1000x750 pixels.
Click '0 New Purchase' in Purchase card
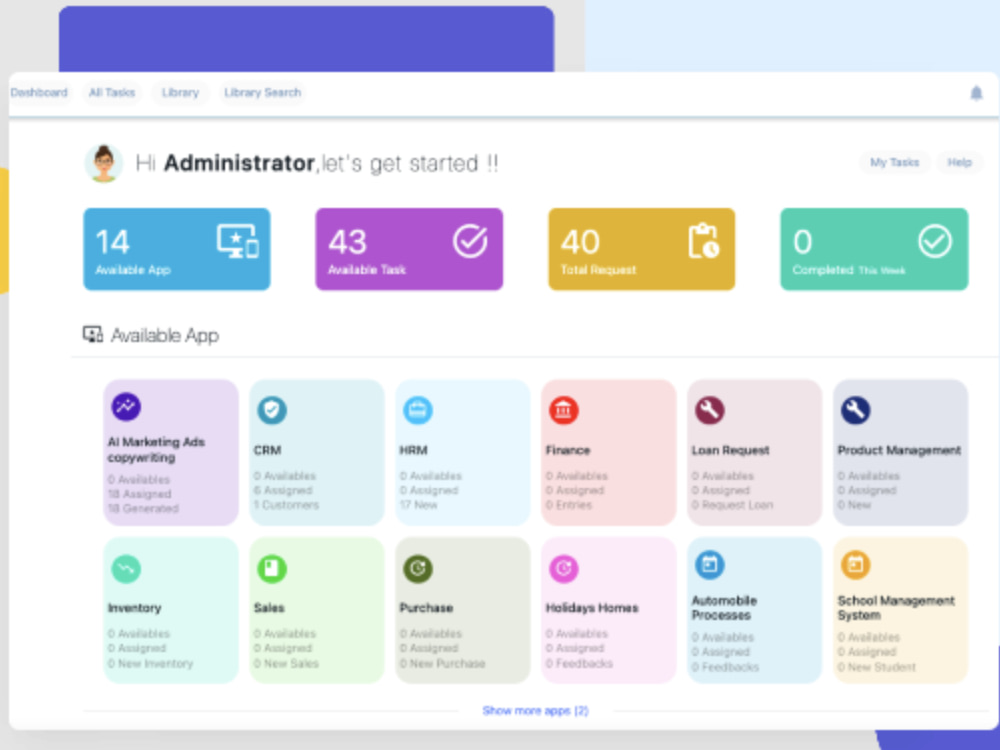click(x=442, y=663)
